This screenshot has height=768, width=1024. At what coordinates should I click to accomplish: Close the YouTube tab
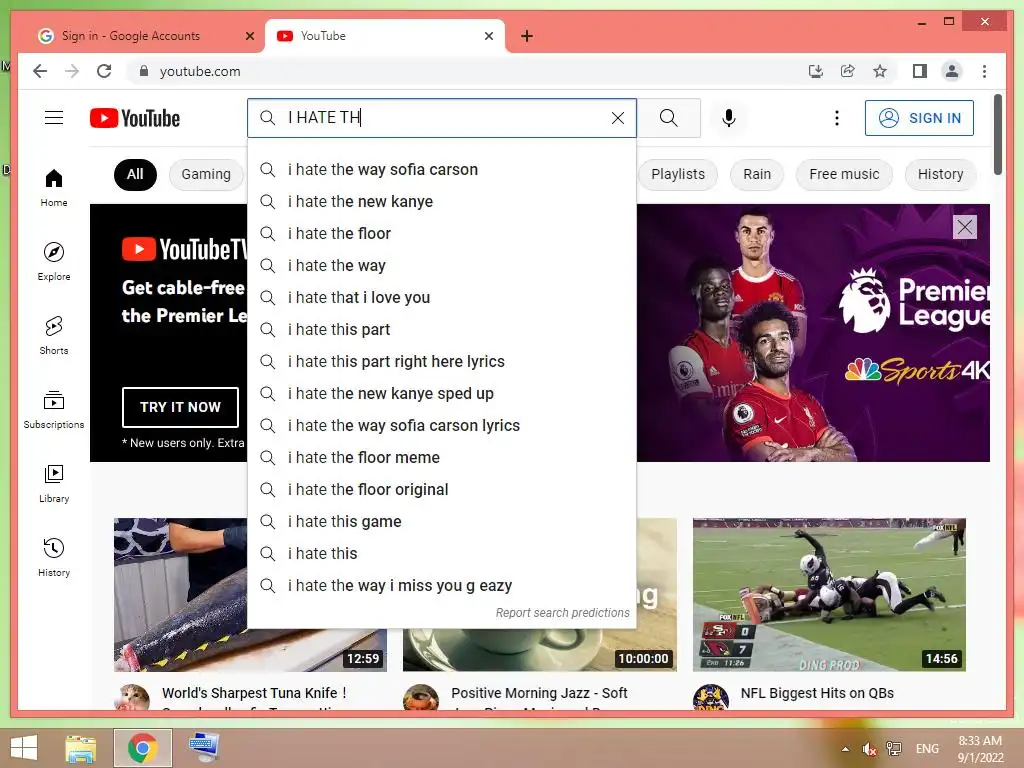pos(488,36)
